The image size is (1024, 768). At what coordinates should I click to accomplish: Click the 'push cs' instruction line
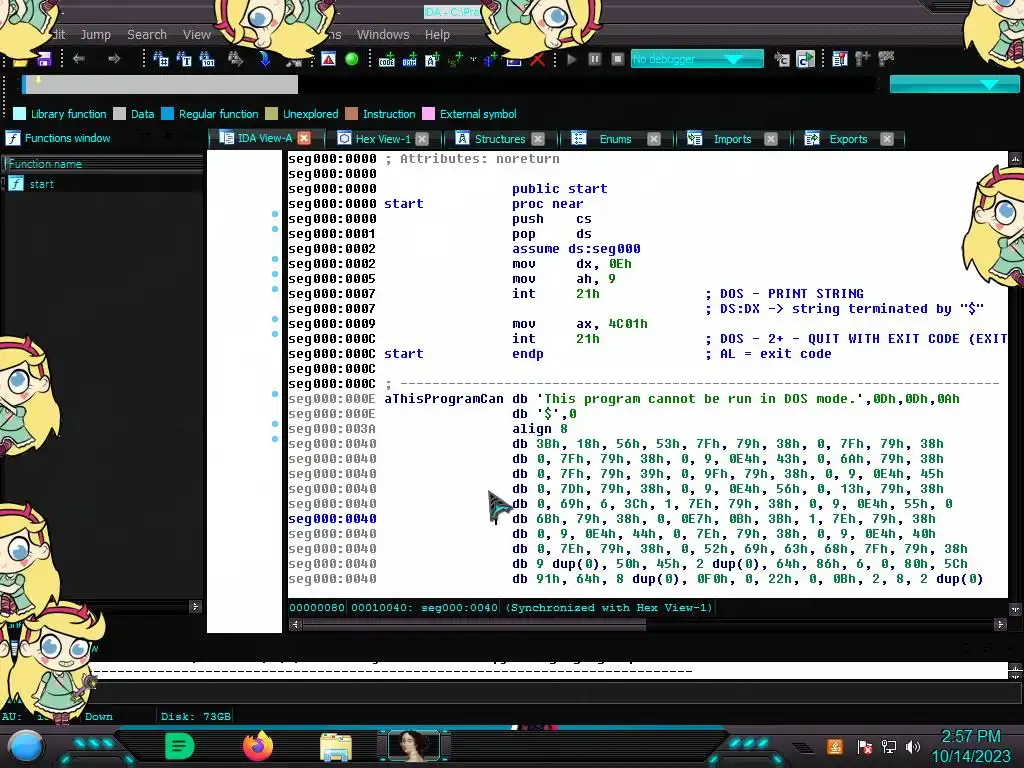tap(552, 219)
